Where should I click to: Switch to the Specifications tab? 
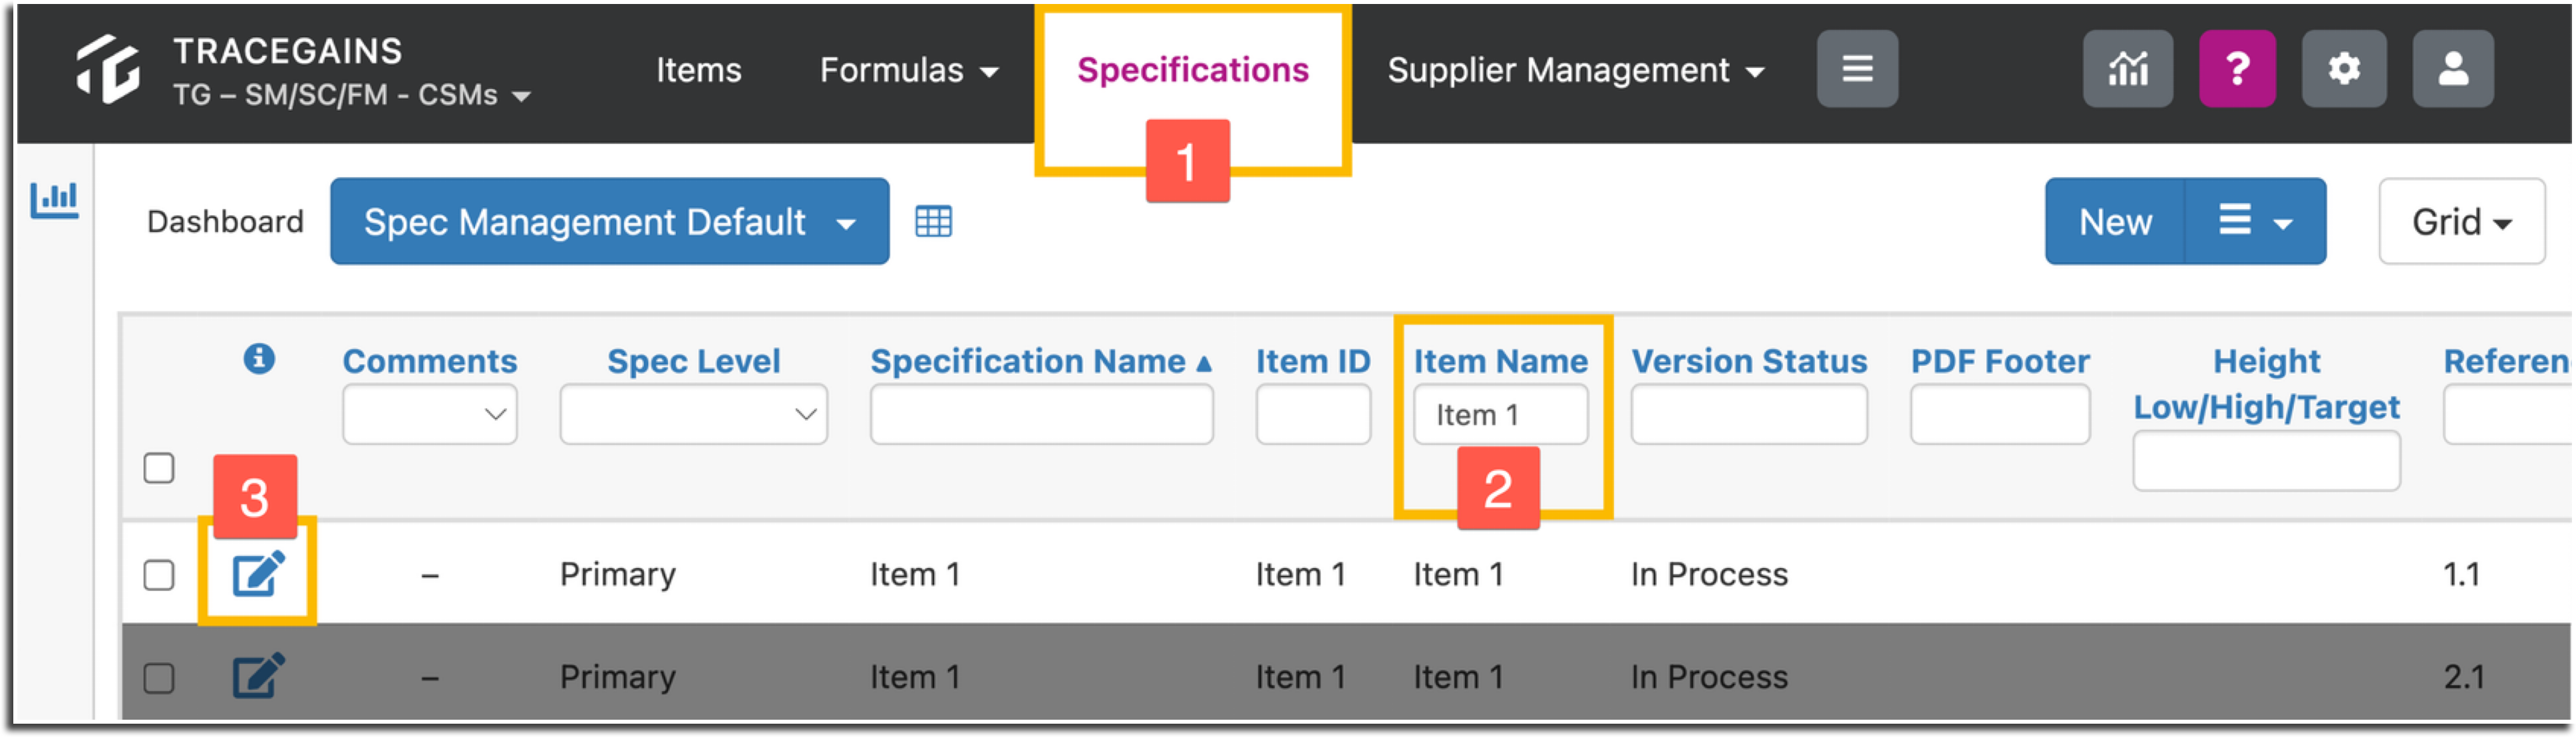coord(1192,70)
